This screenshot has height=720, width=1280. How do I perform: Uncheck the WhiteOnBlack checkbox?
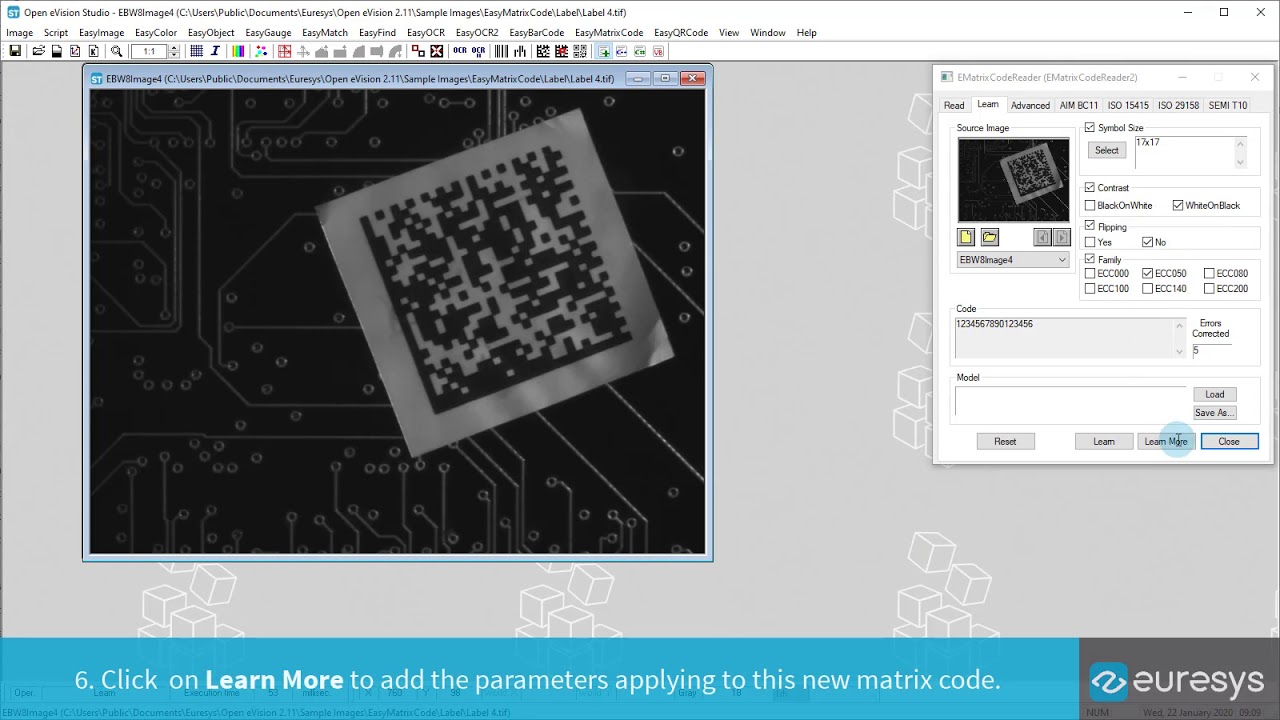pyautogui.click(x=1178, y=205)
